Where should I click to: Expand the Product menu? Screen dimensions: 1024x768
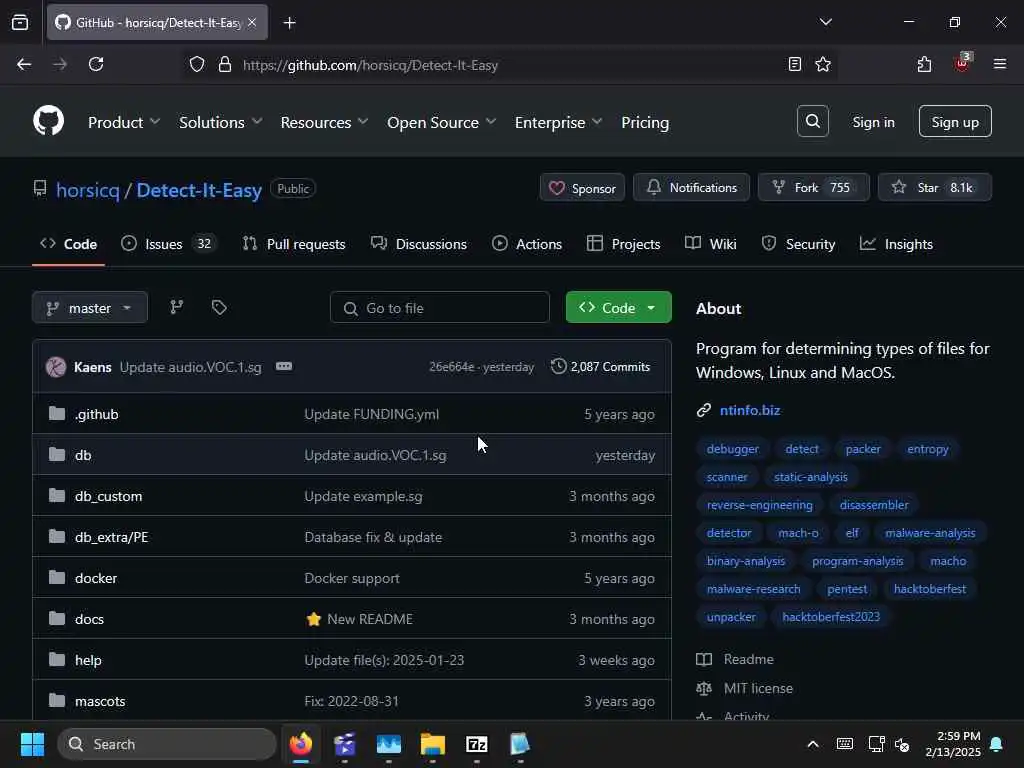(x=124, y=122)
